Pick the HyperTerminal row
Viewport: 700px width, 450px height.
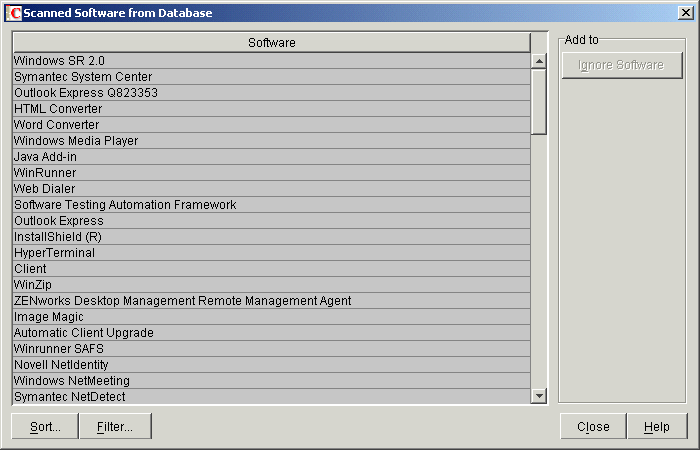(272, 253)
